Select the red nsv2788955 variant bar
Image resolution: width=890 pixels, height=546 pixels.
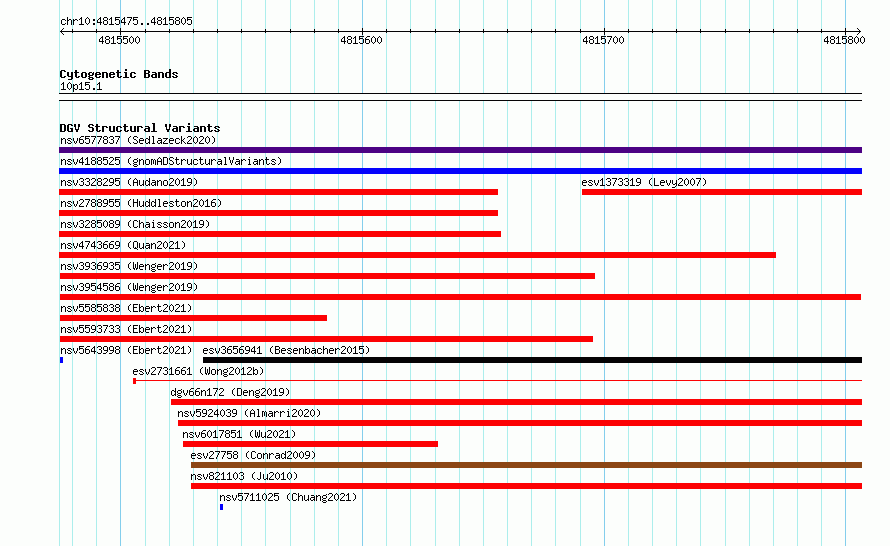(278, 213)
